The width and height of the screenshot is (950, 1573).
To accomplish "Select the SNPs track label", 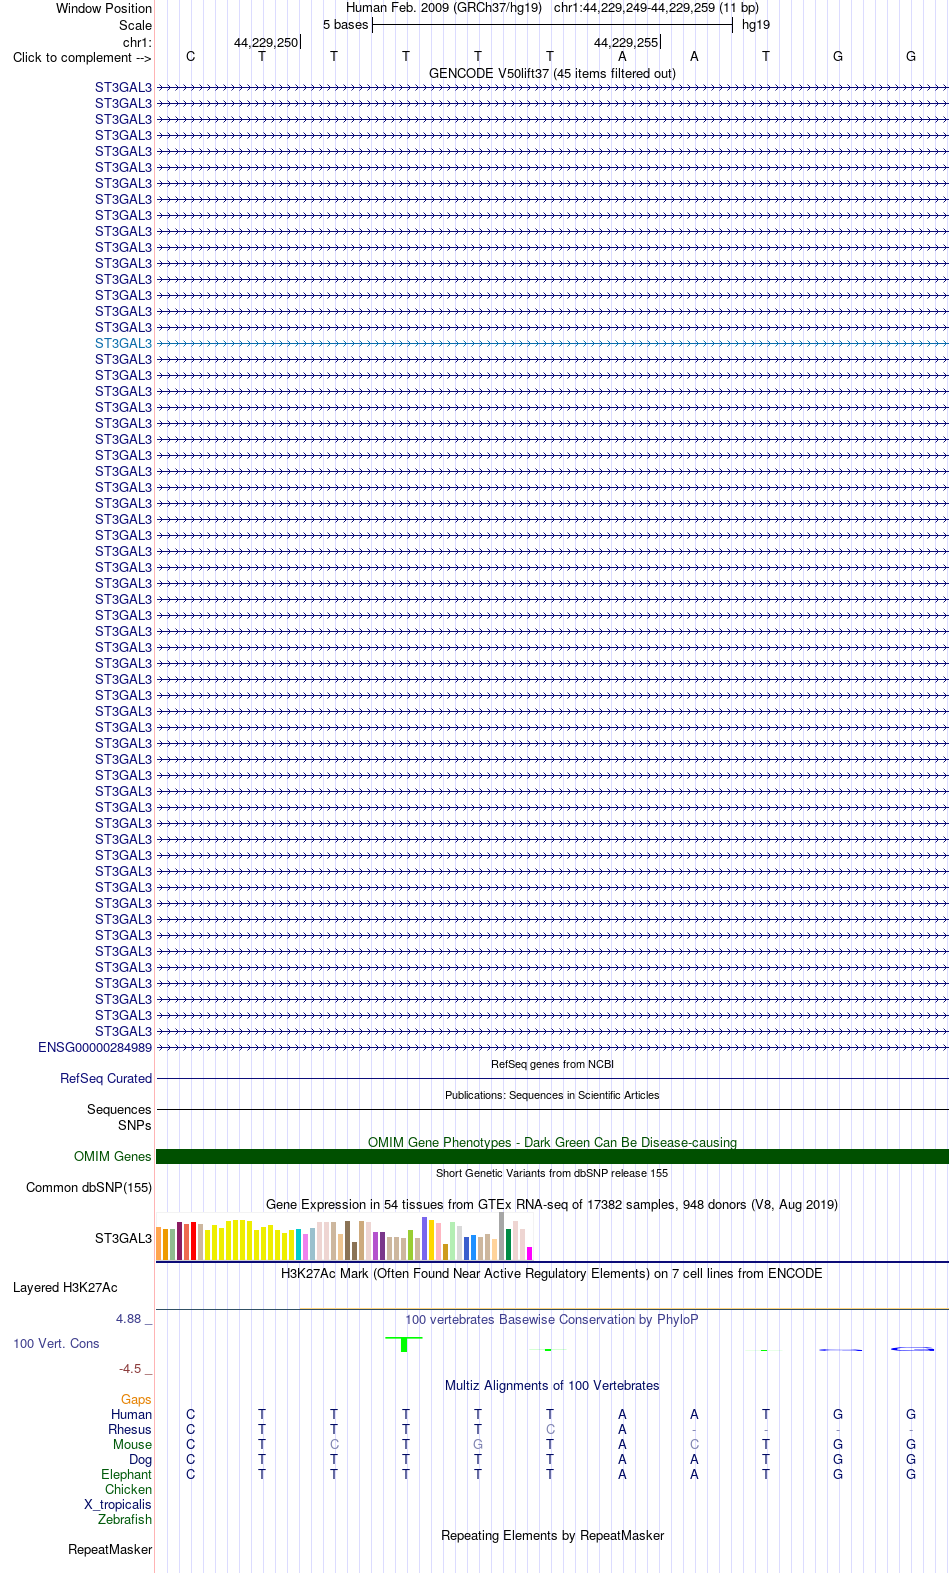I will (134, 1125).
